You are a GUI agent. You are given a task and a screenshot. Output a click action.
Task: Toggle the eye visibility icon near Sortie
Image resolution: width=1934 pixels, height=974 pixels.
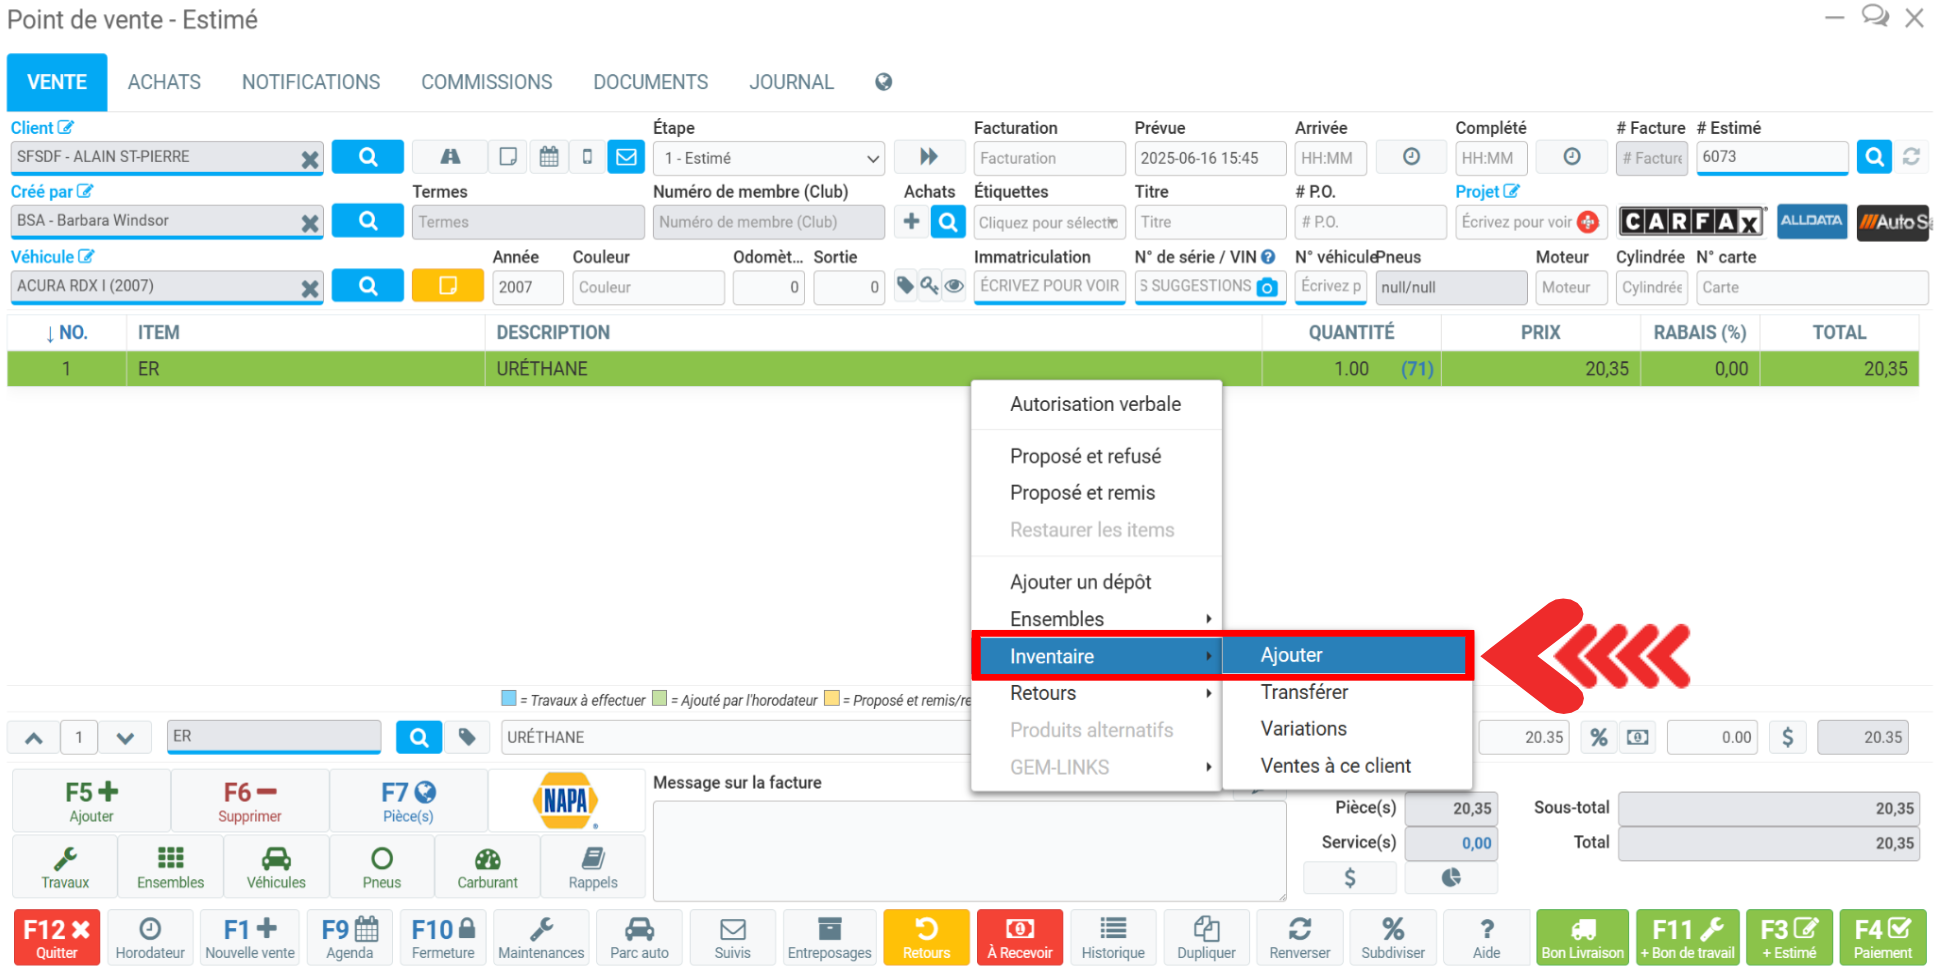point(955,286)
